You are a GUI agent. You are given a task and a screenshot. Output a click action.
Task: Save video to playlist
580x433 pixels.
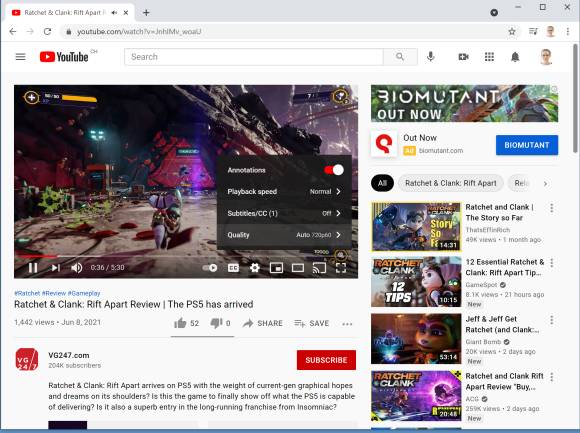tap(311, 323)
